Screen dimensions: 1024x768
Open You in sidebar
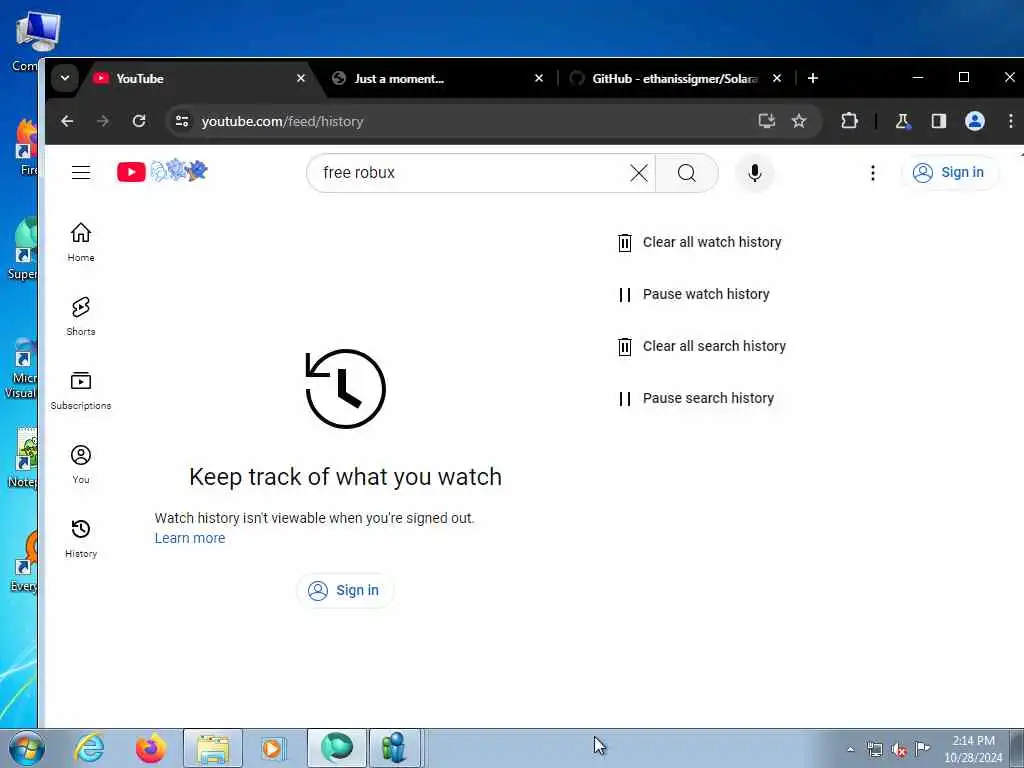click(x=81, y=464)
